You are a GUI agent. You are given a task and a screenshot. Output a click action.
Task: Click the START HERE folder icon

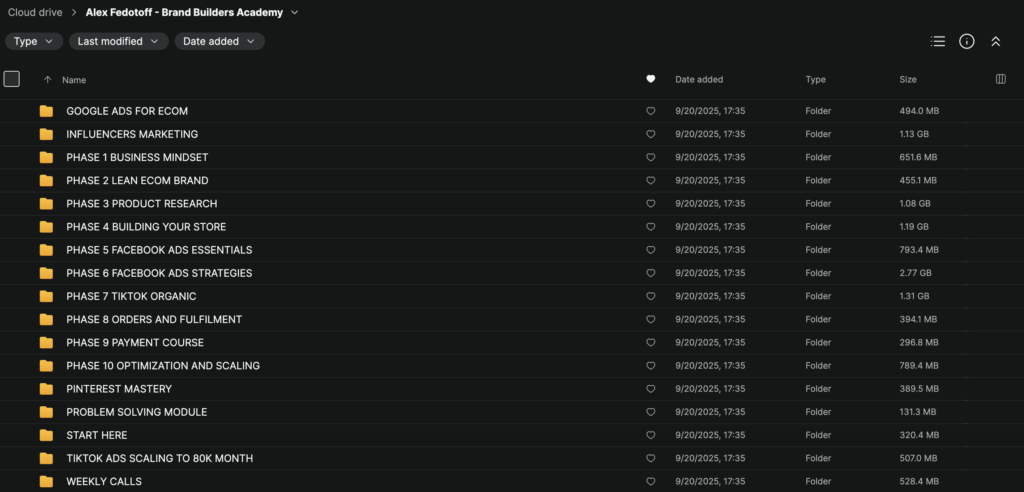point(46,435)
